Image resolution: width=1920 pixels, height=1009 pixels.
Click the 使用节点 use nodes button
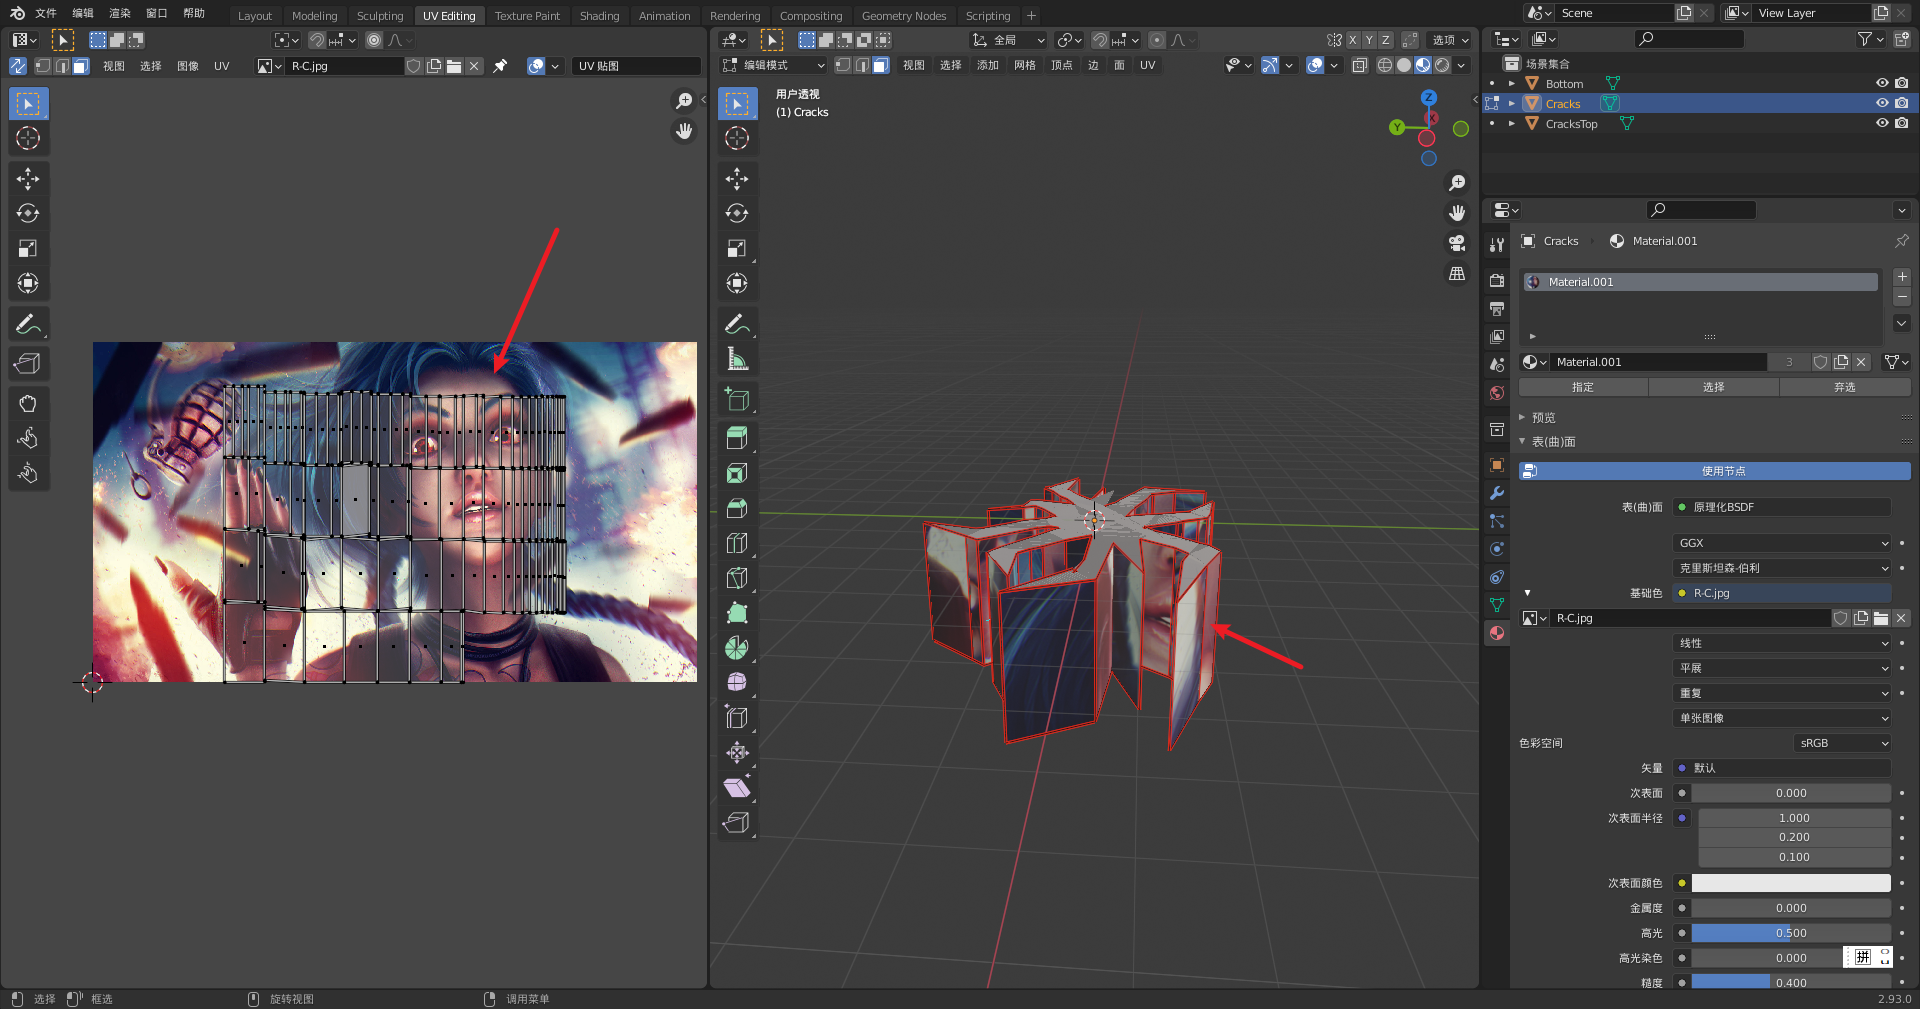1715,471
